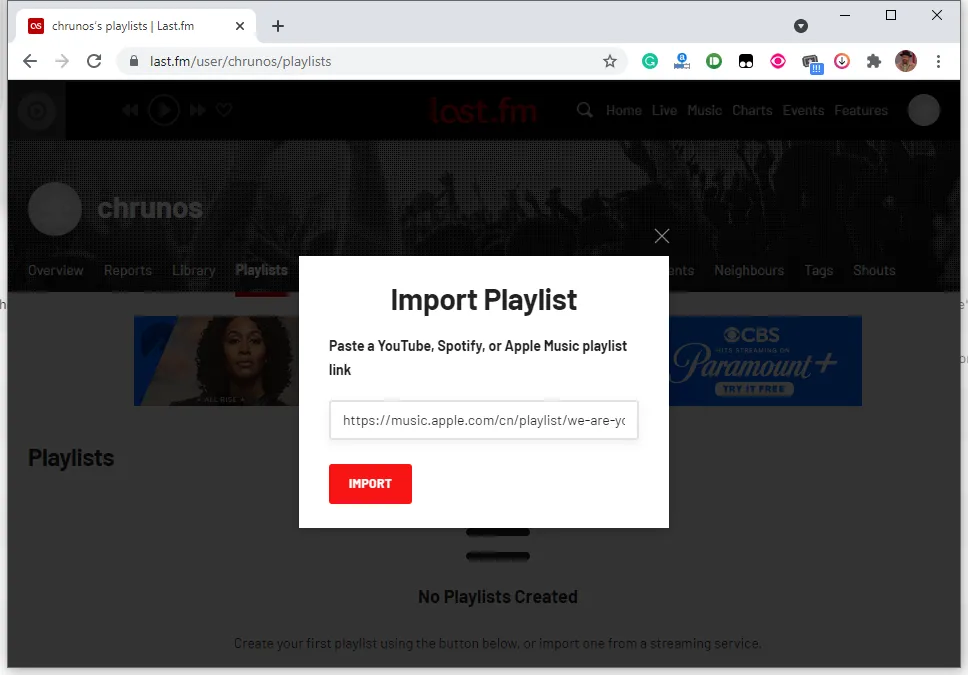Open the Events navigation link

pos(803,111)
